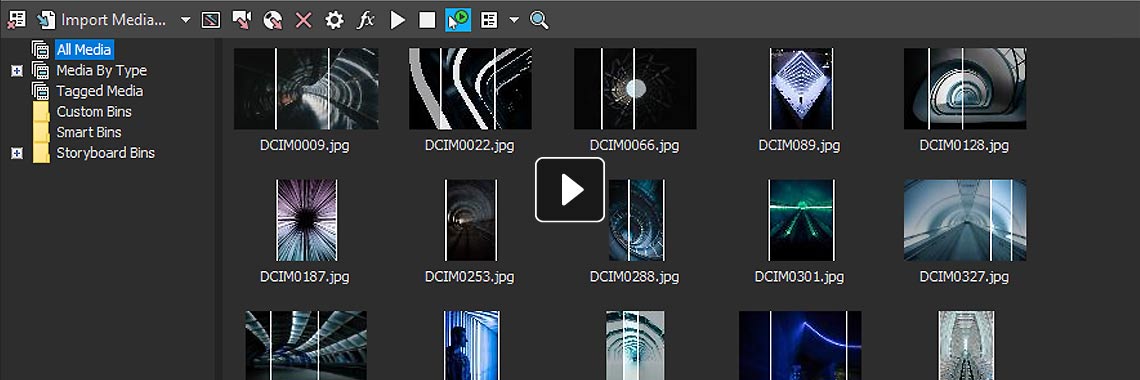This screenshot has height=380, width=1140.
Task: Click the DCIM0288.jpg file name
Action: (x=634, y=277)
